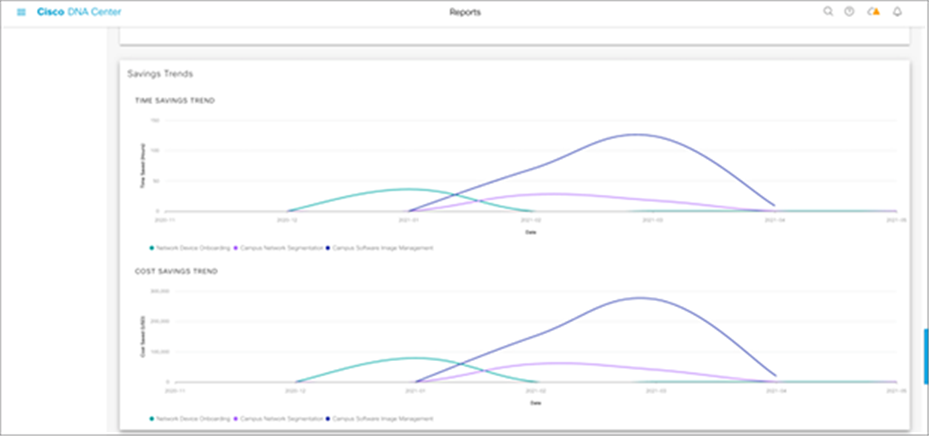Click the 2021-04 label on Time Savings axis
Image resolution: width=929 pixels, height=436 pixels.
coord(774,220)
